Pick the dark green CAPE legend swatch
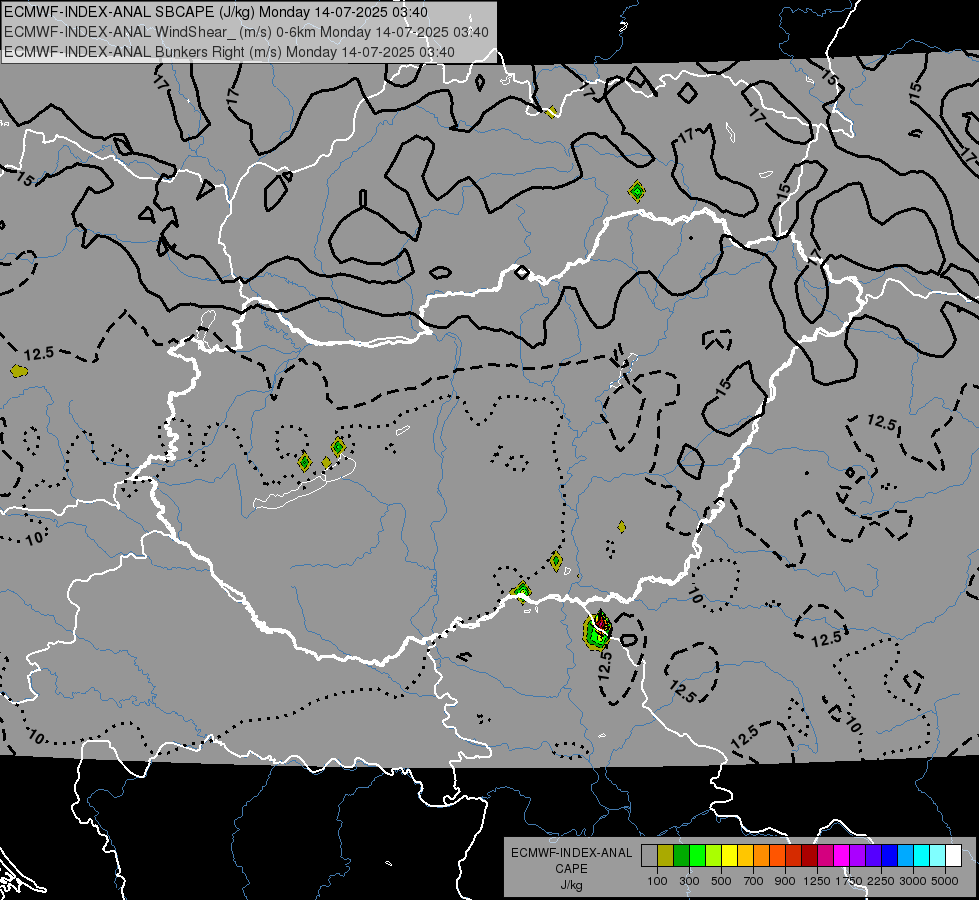 [x=682, y=855]
